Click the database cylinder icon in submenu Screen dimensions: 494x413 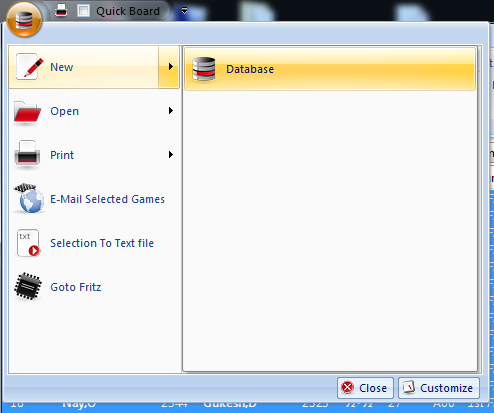tap(204, 69)
